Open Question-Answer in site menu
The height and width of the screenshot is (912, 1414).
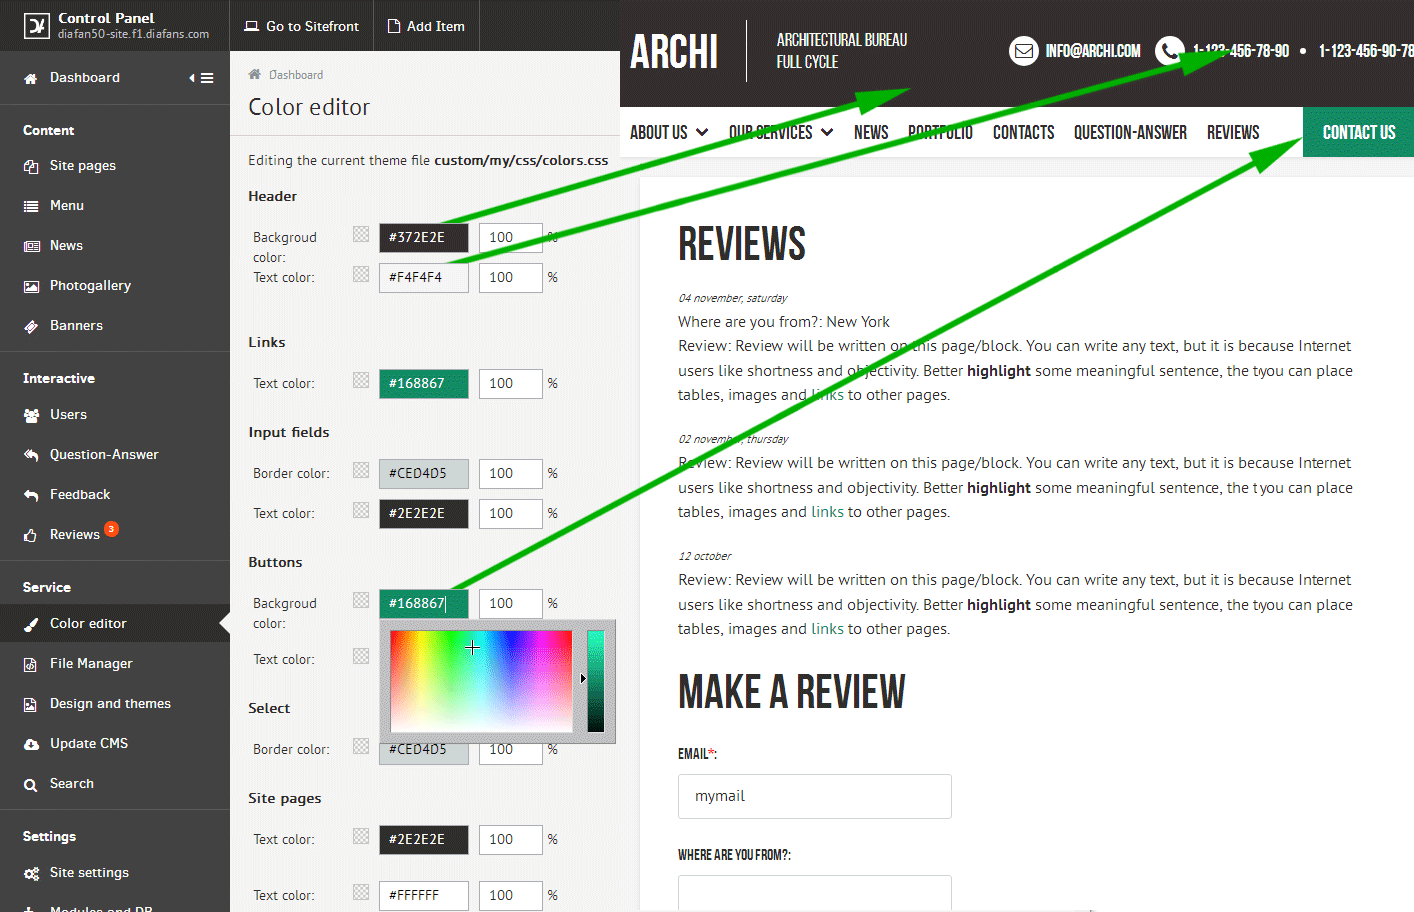click(x=1130, y=132)
